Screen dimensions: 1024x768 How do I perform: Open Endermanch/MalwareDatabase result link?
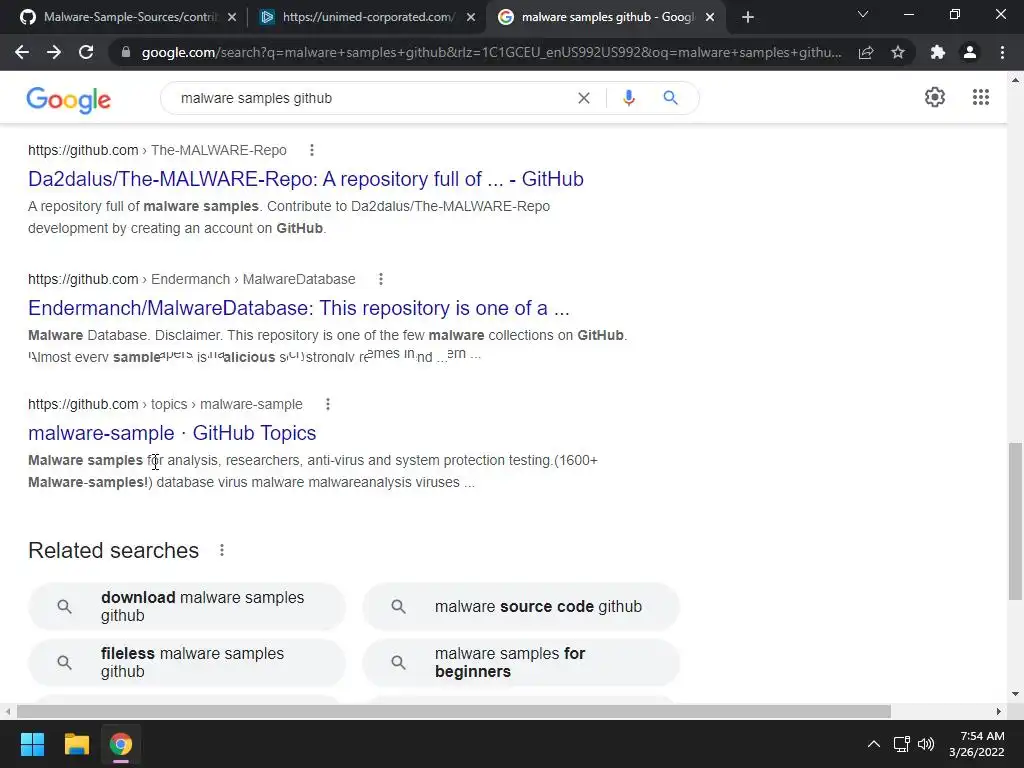(298, 308)
